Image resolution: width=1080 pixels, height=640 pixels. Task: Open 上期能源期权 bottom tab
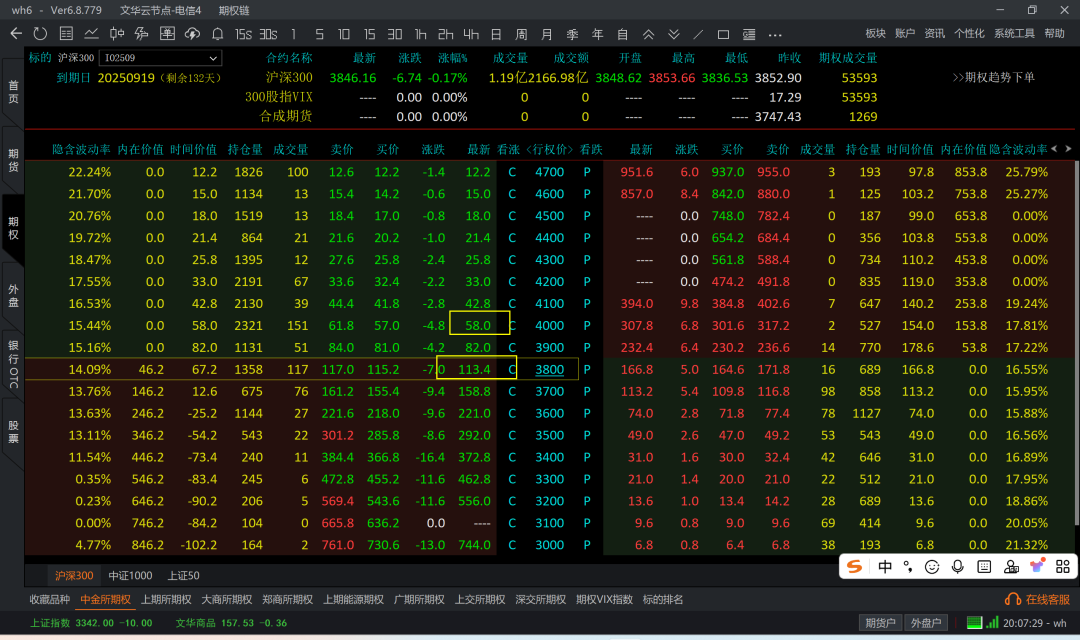click(x=353, y=599)
